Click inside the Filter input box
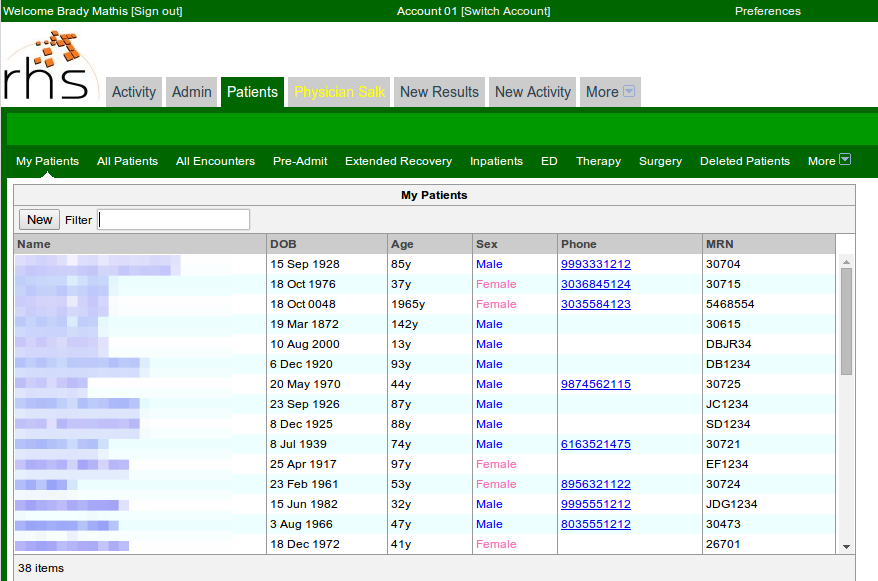 [x=172, y=219]
